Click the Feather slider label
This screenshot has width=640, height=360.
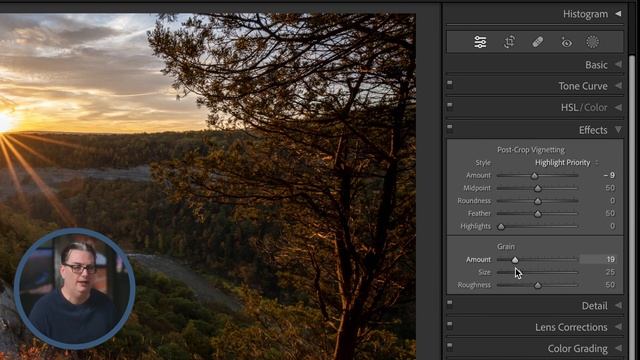click(x=479, y=213)
